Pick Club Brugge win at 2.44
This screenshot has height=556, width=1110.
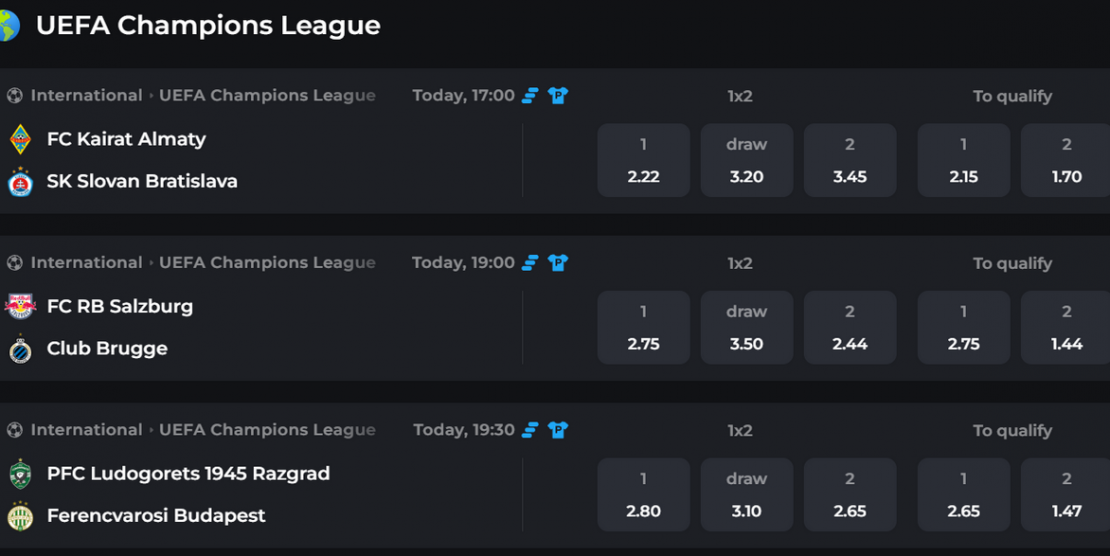(x=850, y=327)
